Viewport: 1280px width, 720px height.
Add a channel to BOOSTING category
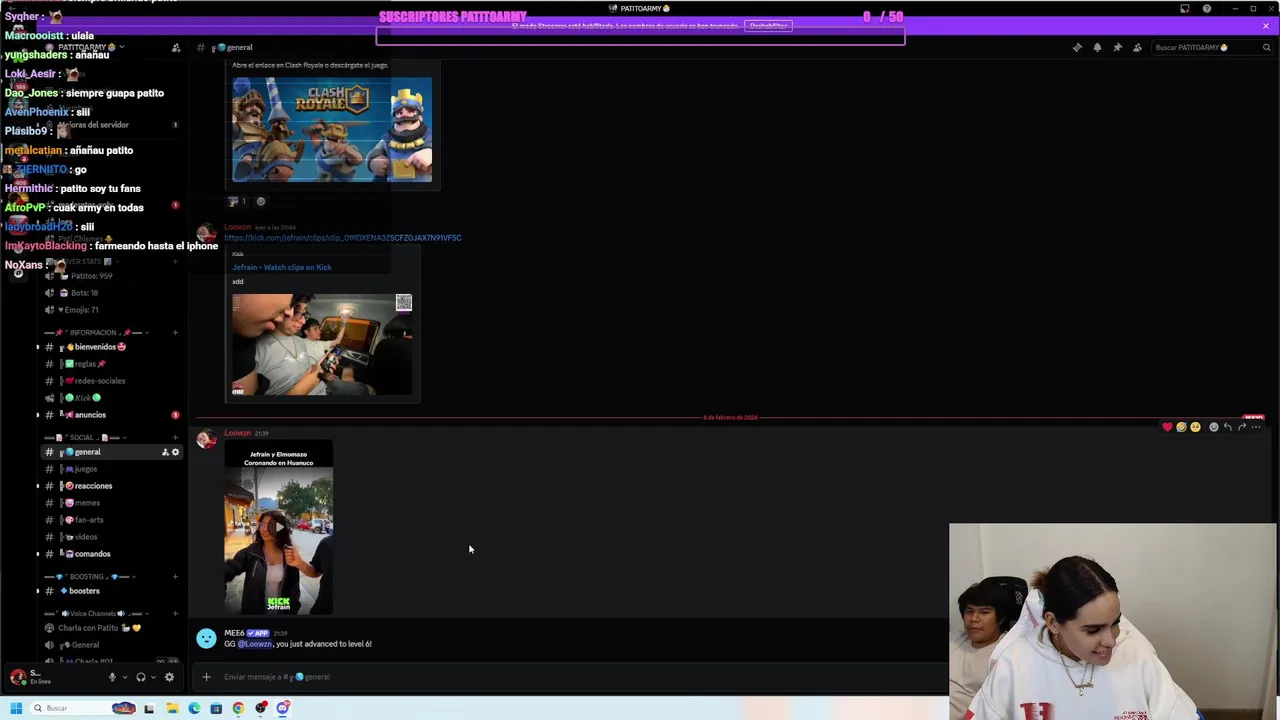tap(175, 577)
